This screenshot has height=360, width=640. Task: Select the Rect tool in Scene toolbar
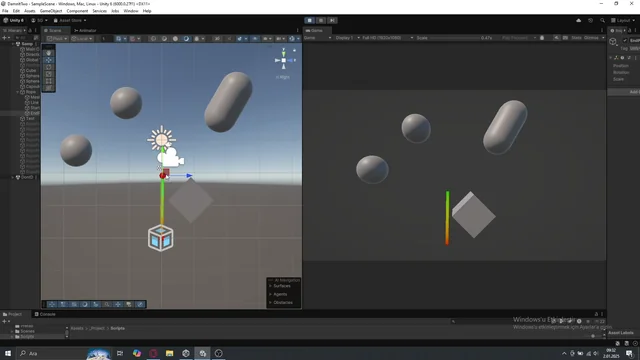(49, 81)
